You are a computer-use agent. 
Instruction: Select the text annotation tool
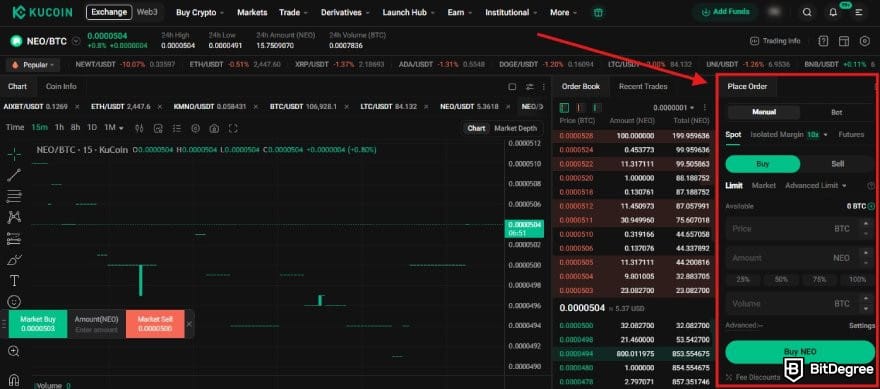tap(14, 280)
